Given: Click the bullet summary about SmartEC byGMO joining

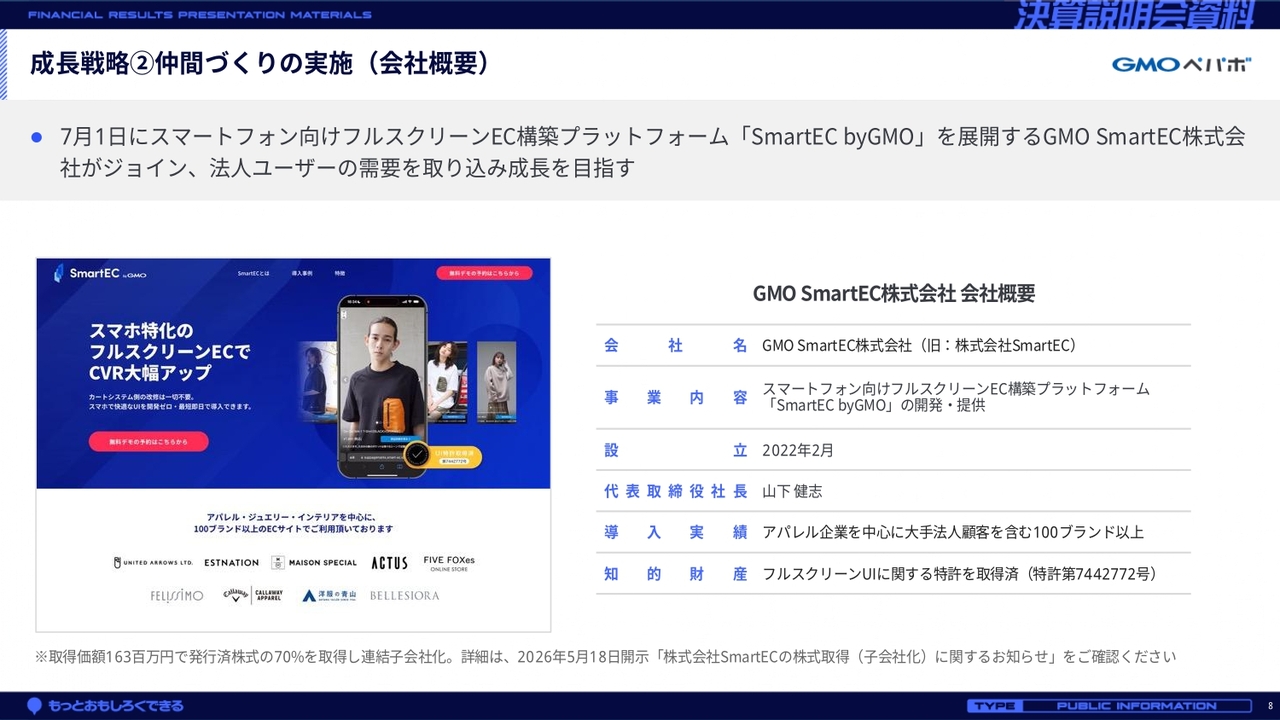Looking at the screenshot, I should coord(652,152).
